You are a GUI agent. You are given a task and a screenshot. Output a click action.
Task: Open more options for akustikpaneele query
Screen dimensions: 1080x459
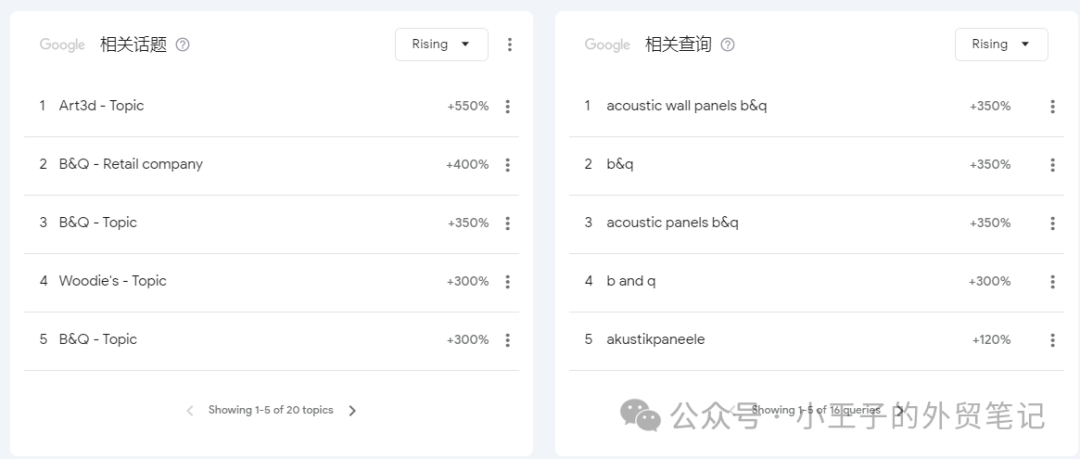coord(1052,340)
